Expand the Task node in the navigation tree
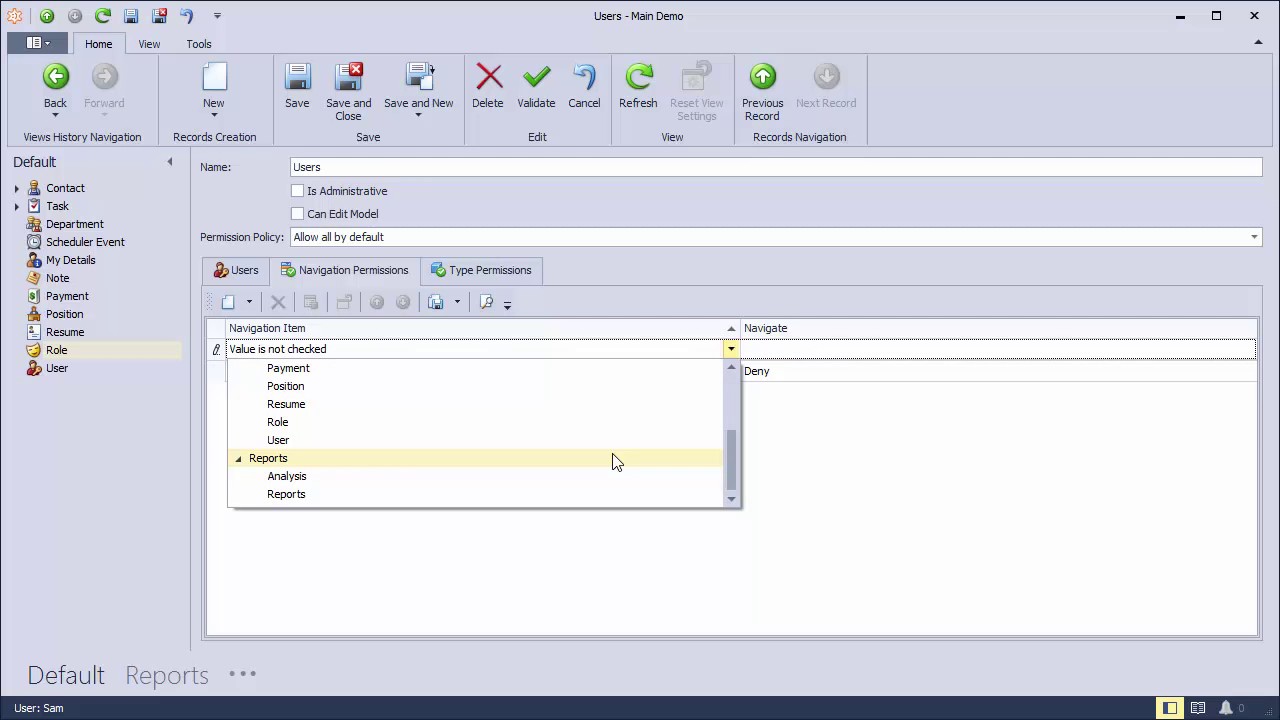The height and width of the screenshot is (720, 1280). 16,206
